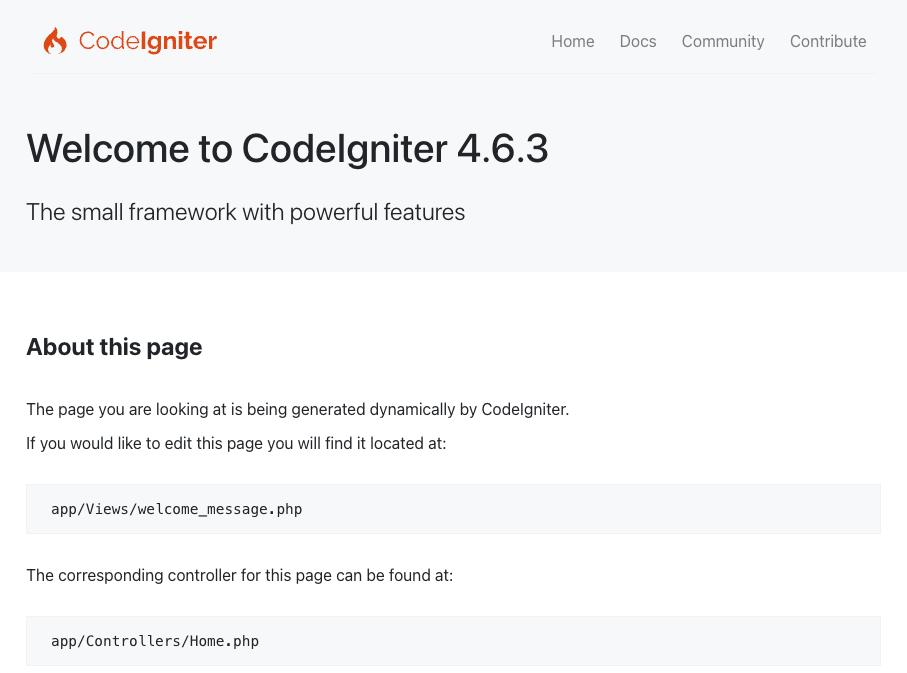This screenshot has width=907, height=673.
Task: Go to the Community page
Action: click(723, 41)
